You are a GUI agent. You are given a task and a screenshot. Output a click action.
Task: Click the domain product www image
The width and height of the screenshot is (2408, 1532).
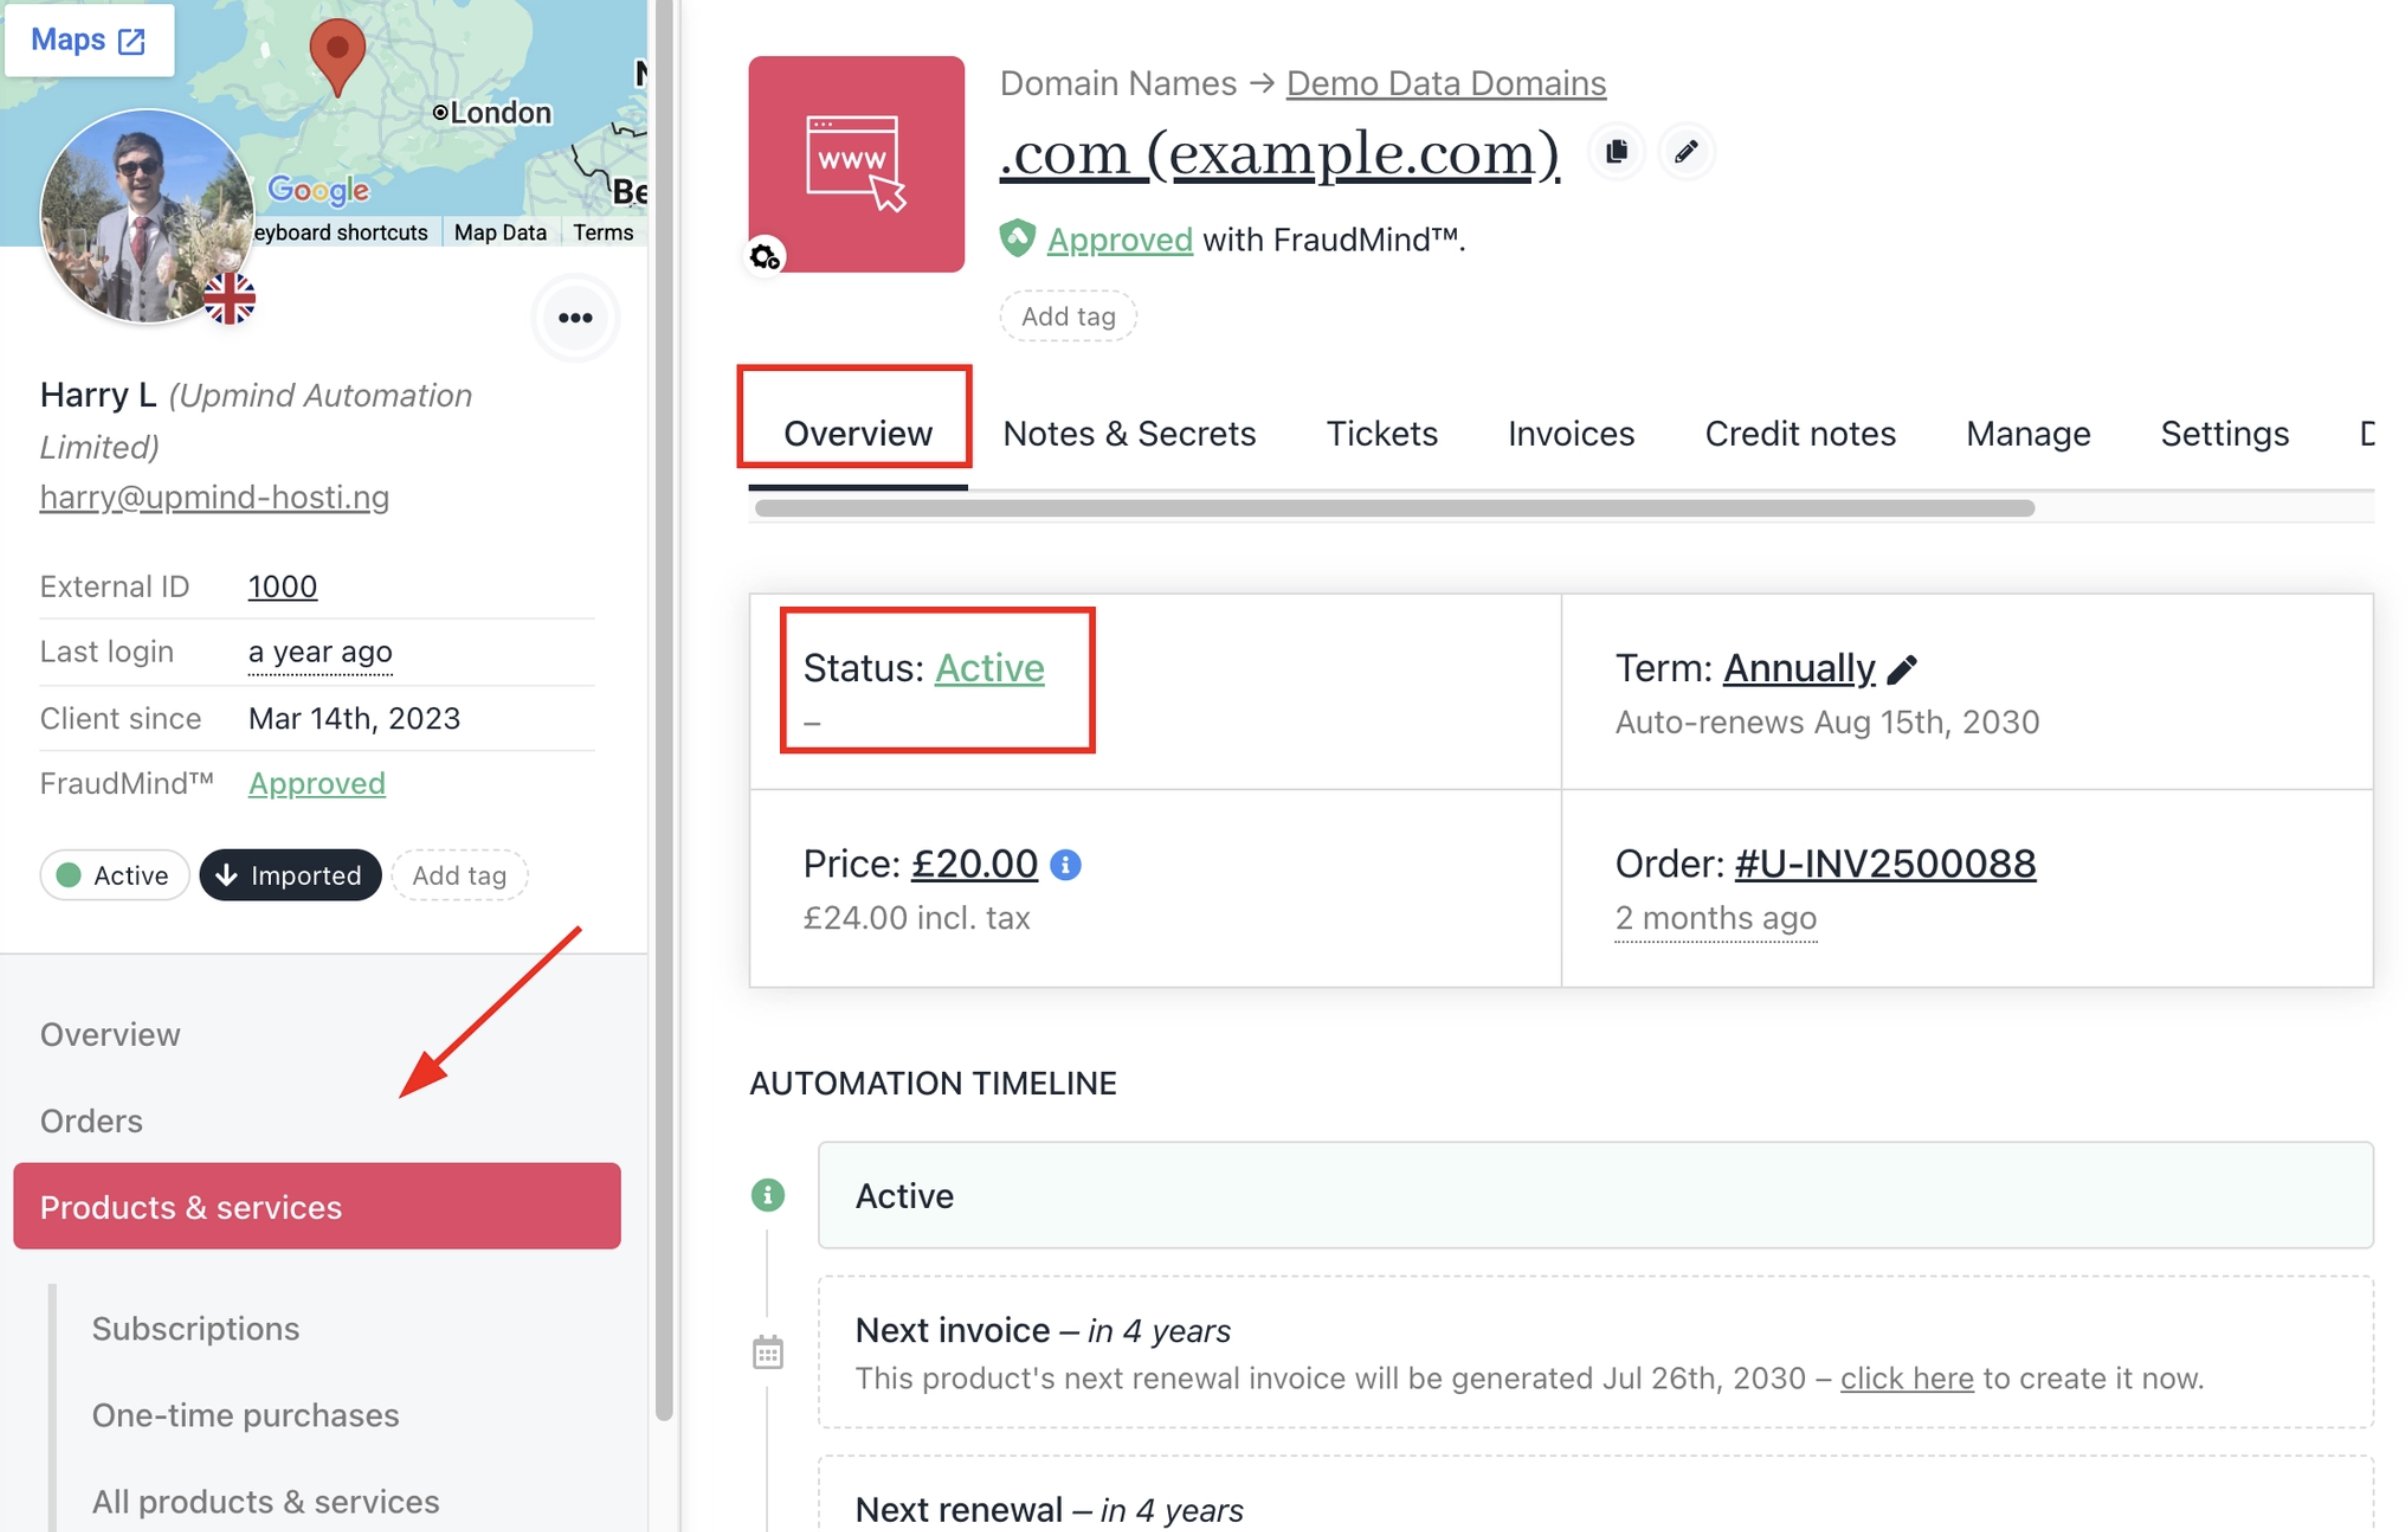coord(856,164)
